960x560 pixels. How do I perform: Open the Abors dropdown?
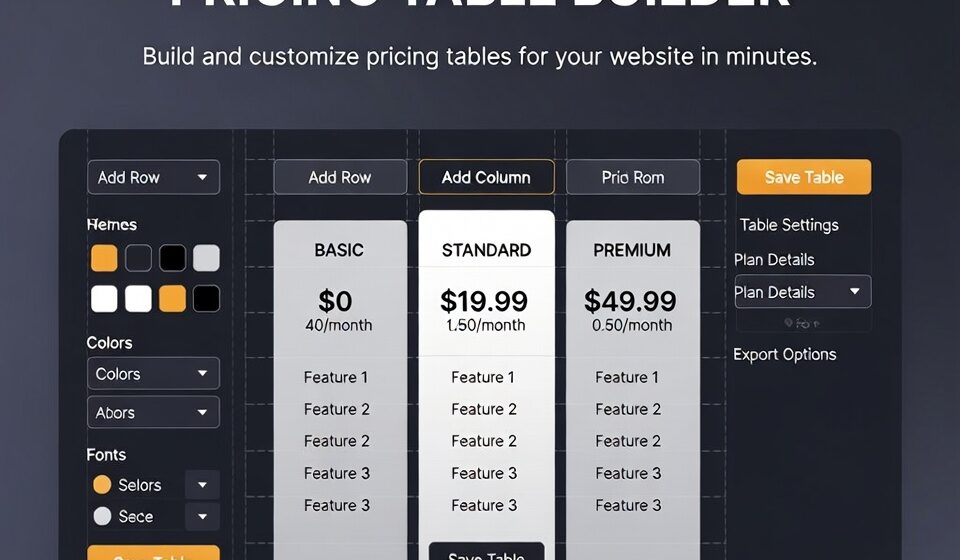click(154, 412)
